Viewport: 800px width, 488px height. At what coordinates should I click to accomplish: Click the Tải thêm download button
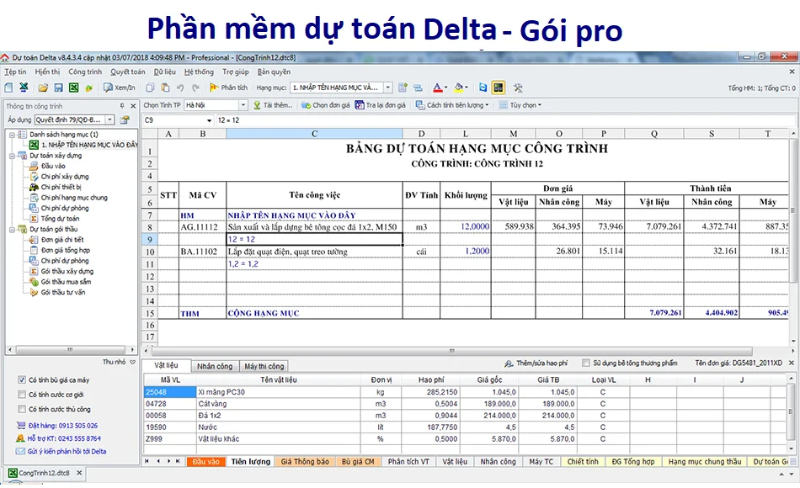(x=273, y=105)
